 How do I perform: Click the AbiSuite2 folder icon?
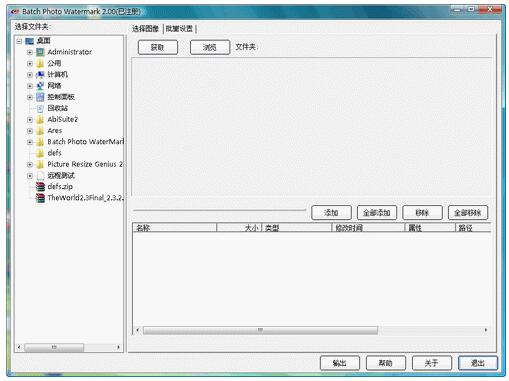coord(40,119)
